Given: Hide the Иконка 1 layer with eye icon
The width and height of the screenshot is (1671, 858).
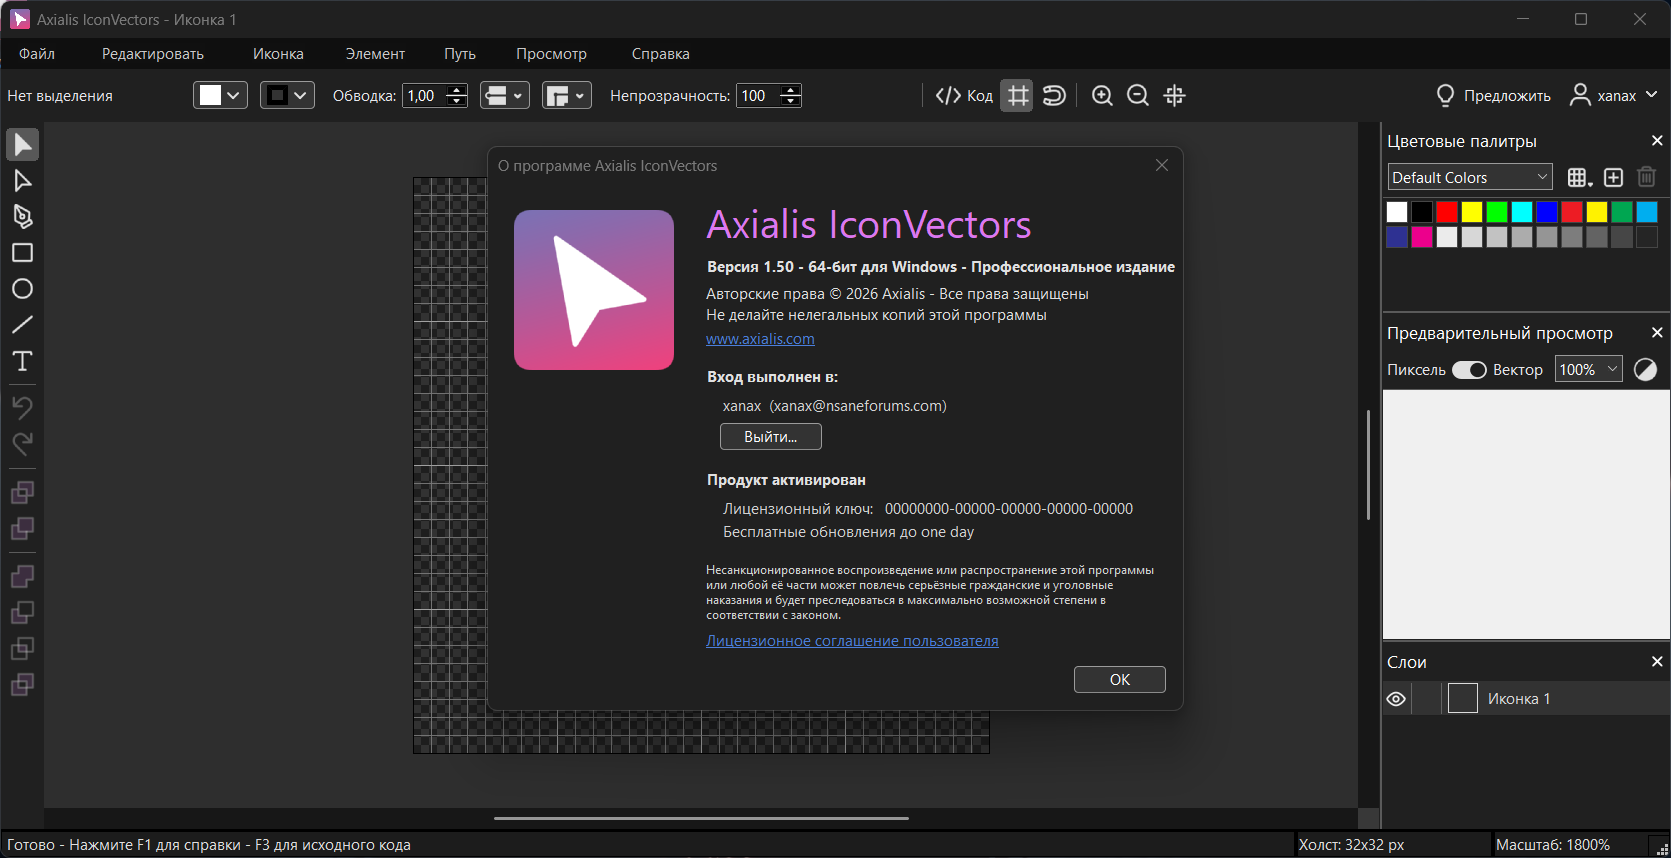Looking at the screenshot, I should (x=1396, y=699).
